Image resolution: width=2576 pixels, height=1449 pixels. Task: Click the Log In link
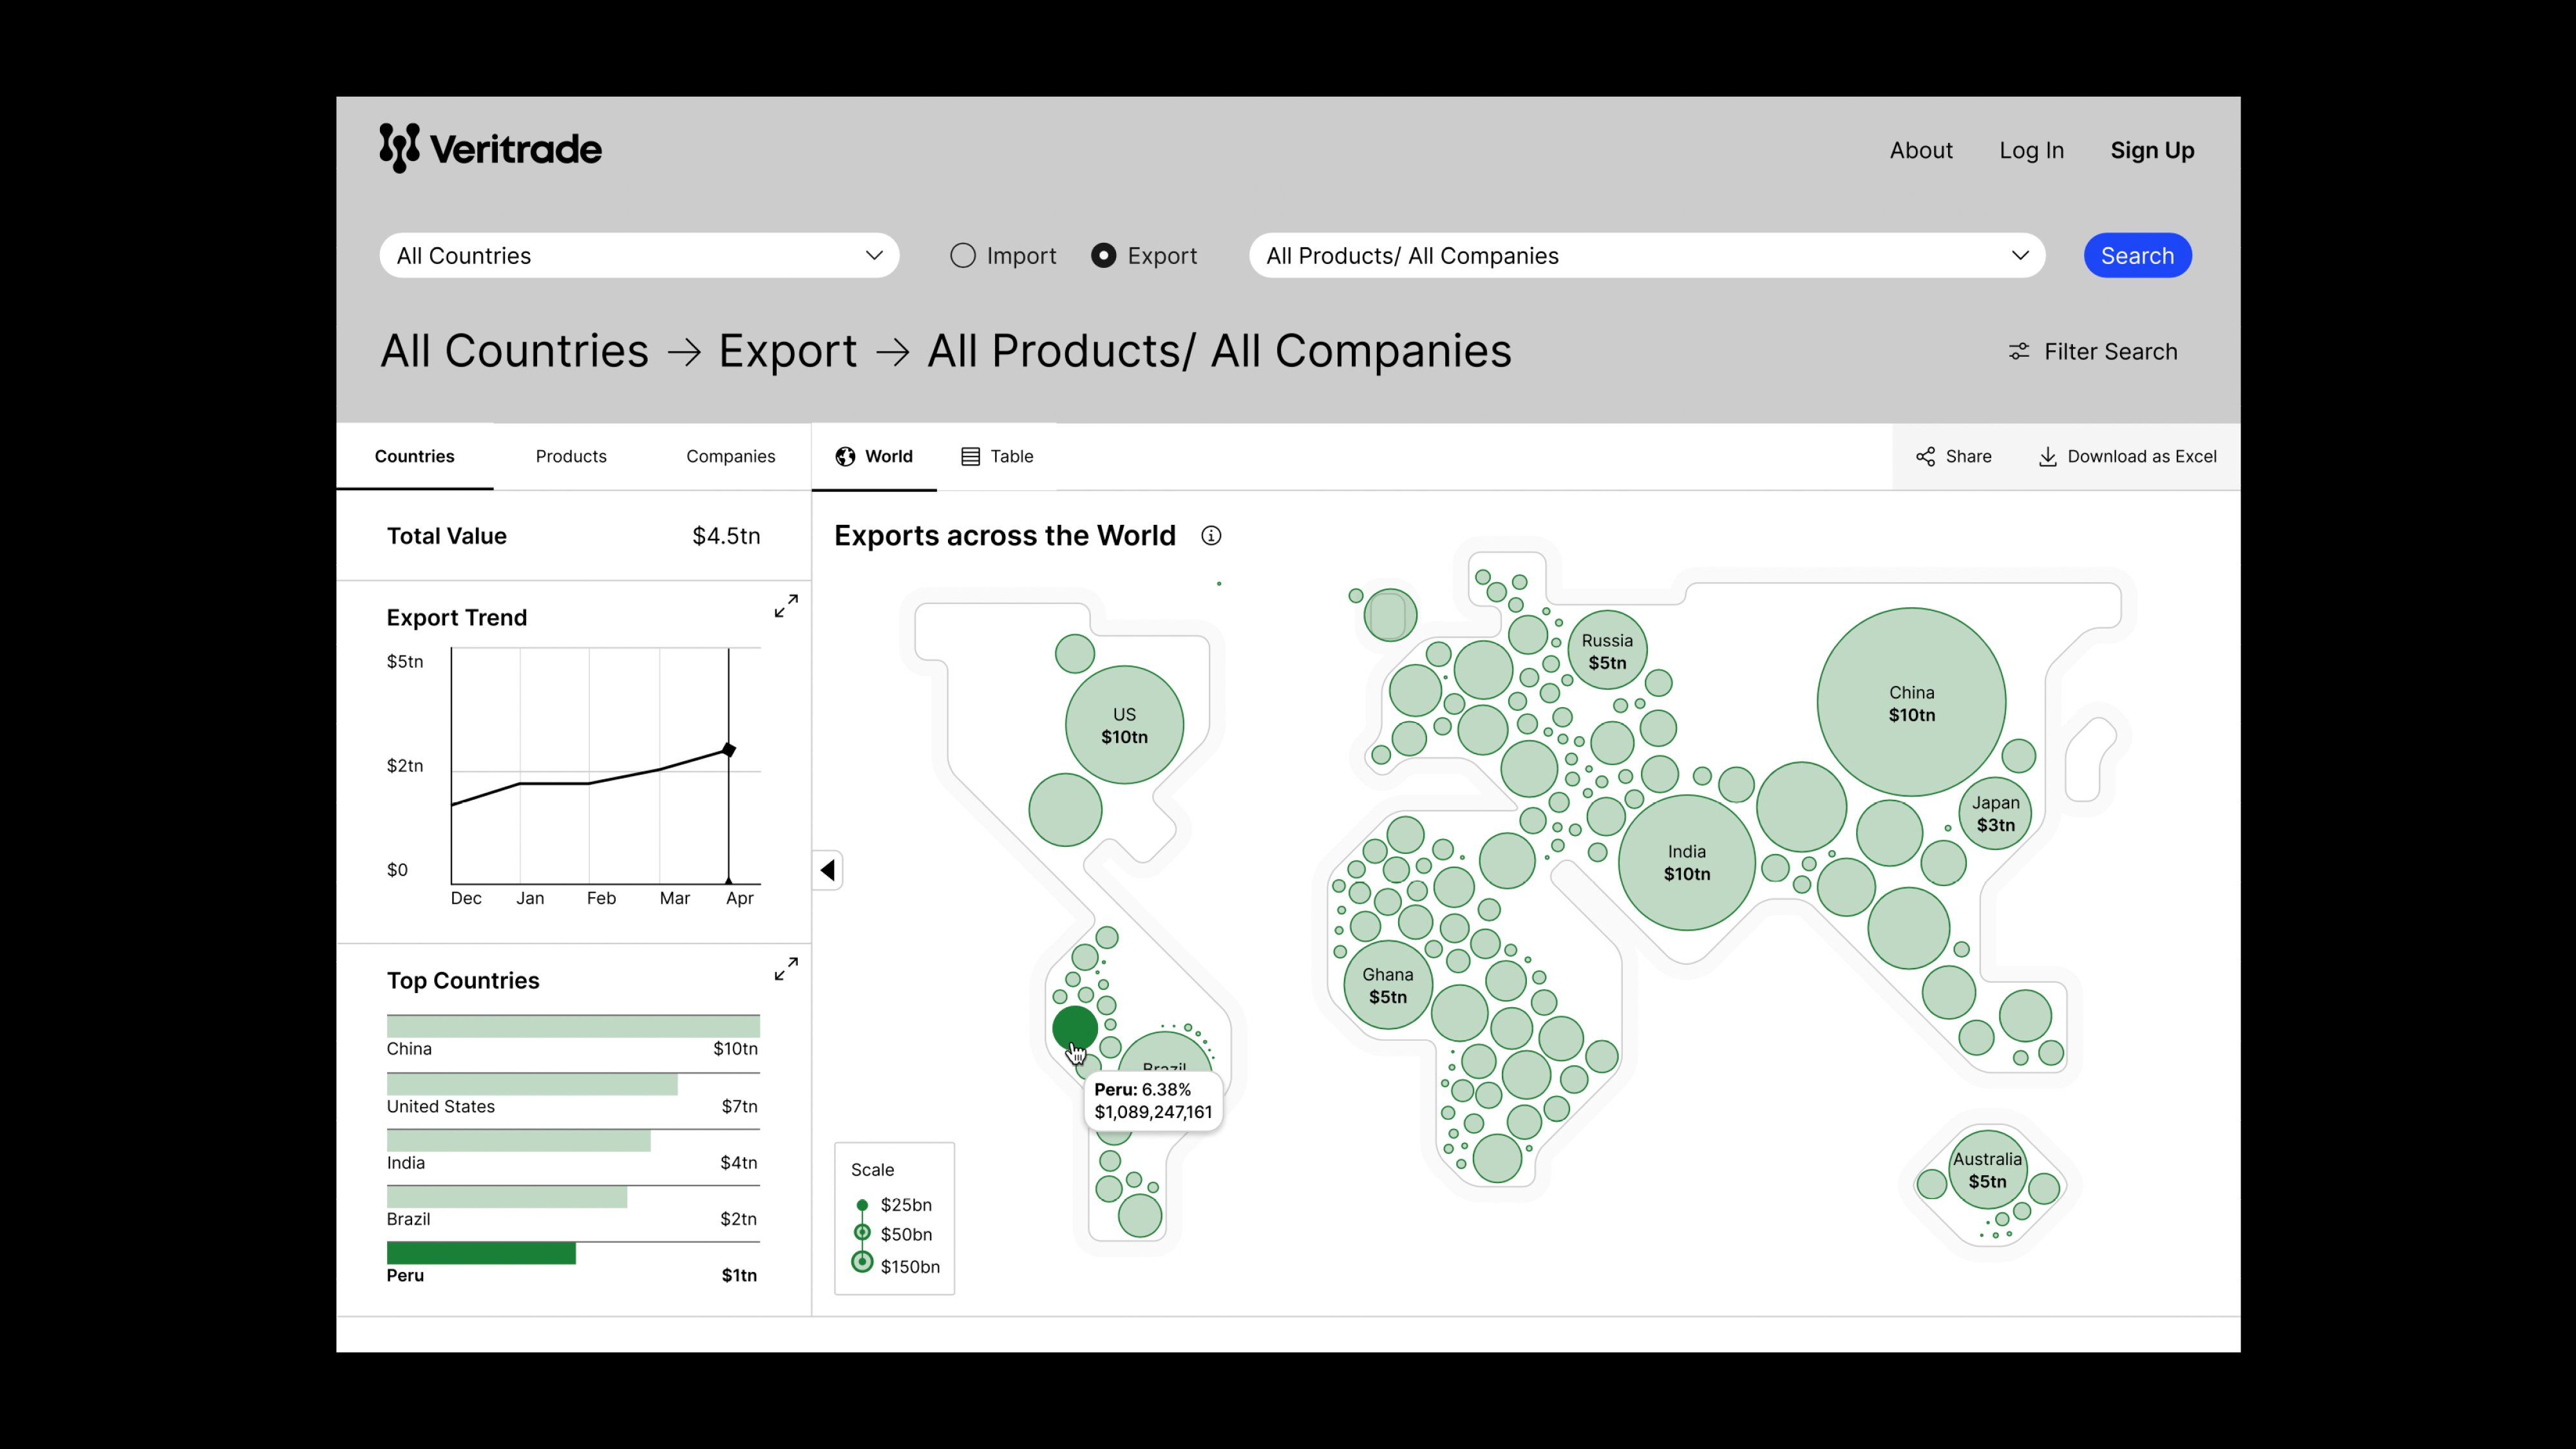pyautogui.click(x=2031, y=151)
